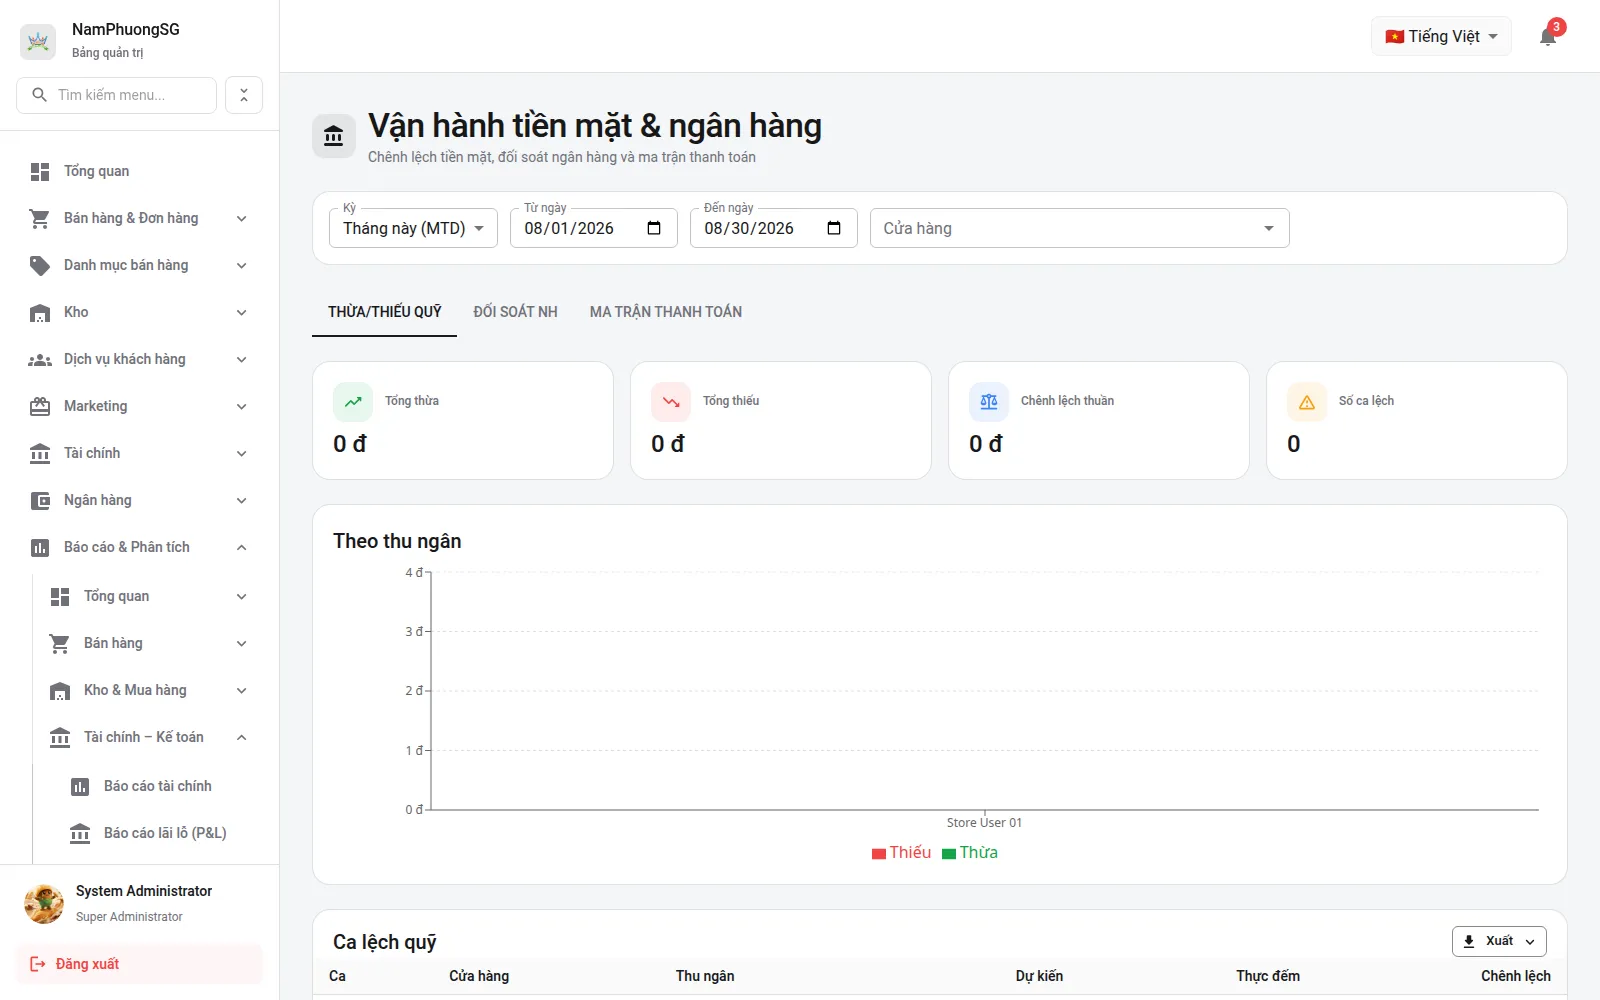1600x1000 pixels.
Task: Click the NamPhuongSG logo icon
Action: tap(38, 41)
